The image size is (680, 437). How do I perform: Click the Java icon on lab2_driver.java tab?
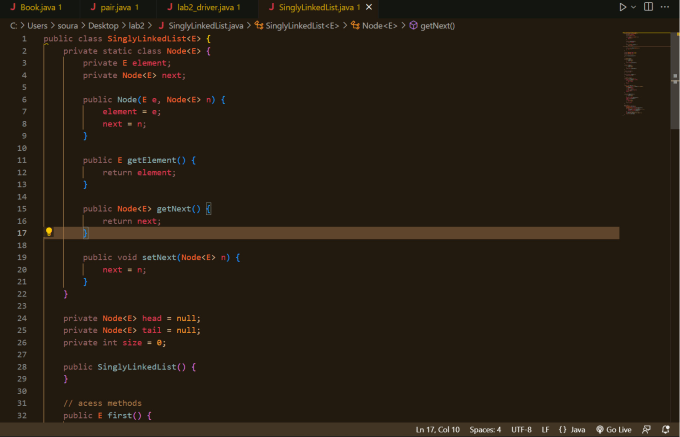(170, 7)
